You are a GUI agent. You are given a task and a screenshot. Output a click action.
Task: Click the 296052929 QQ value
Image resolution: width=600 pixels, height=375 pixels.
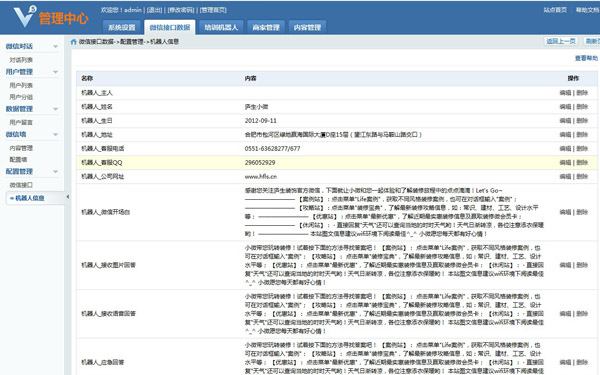tap(260, 163)
